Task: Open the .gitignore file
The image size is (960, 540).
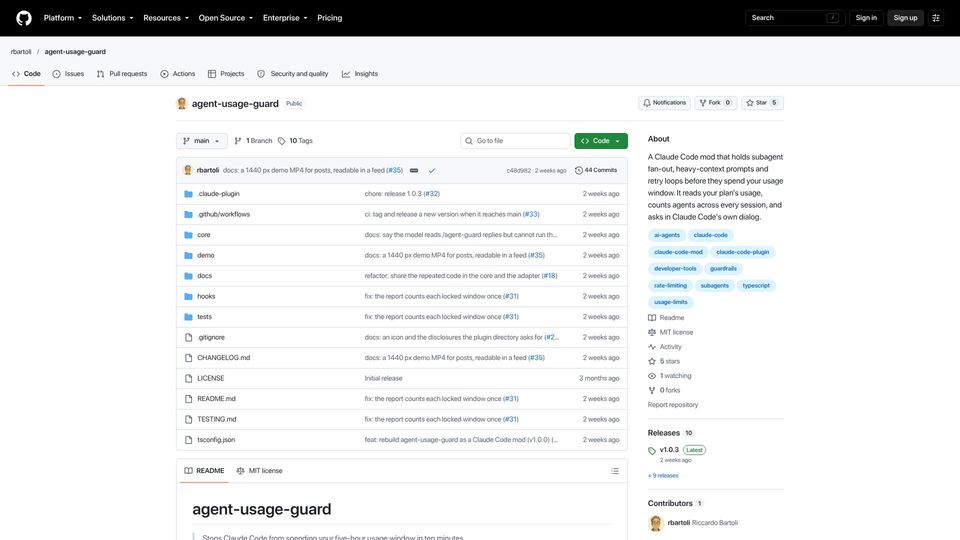Action: [211, 337]
